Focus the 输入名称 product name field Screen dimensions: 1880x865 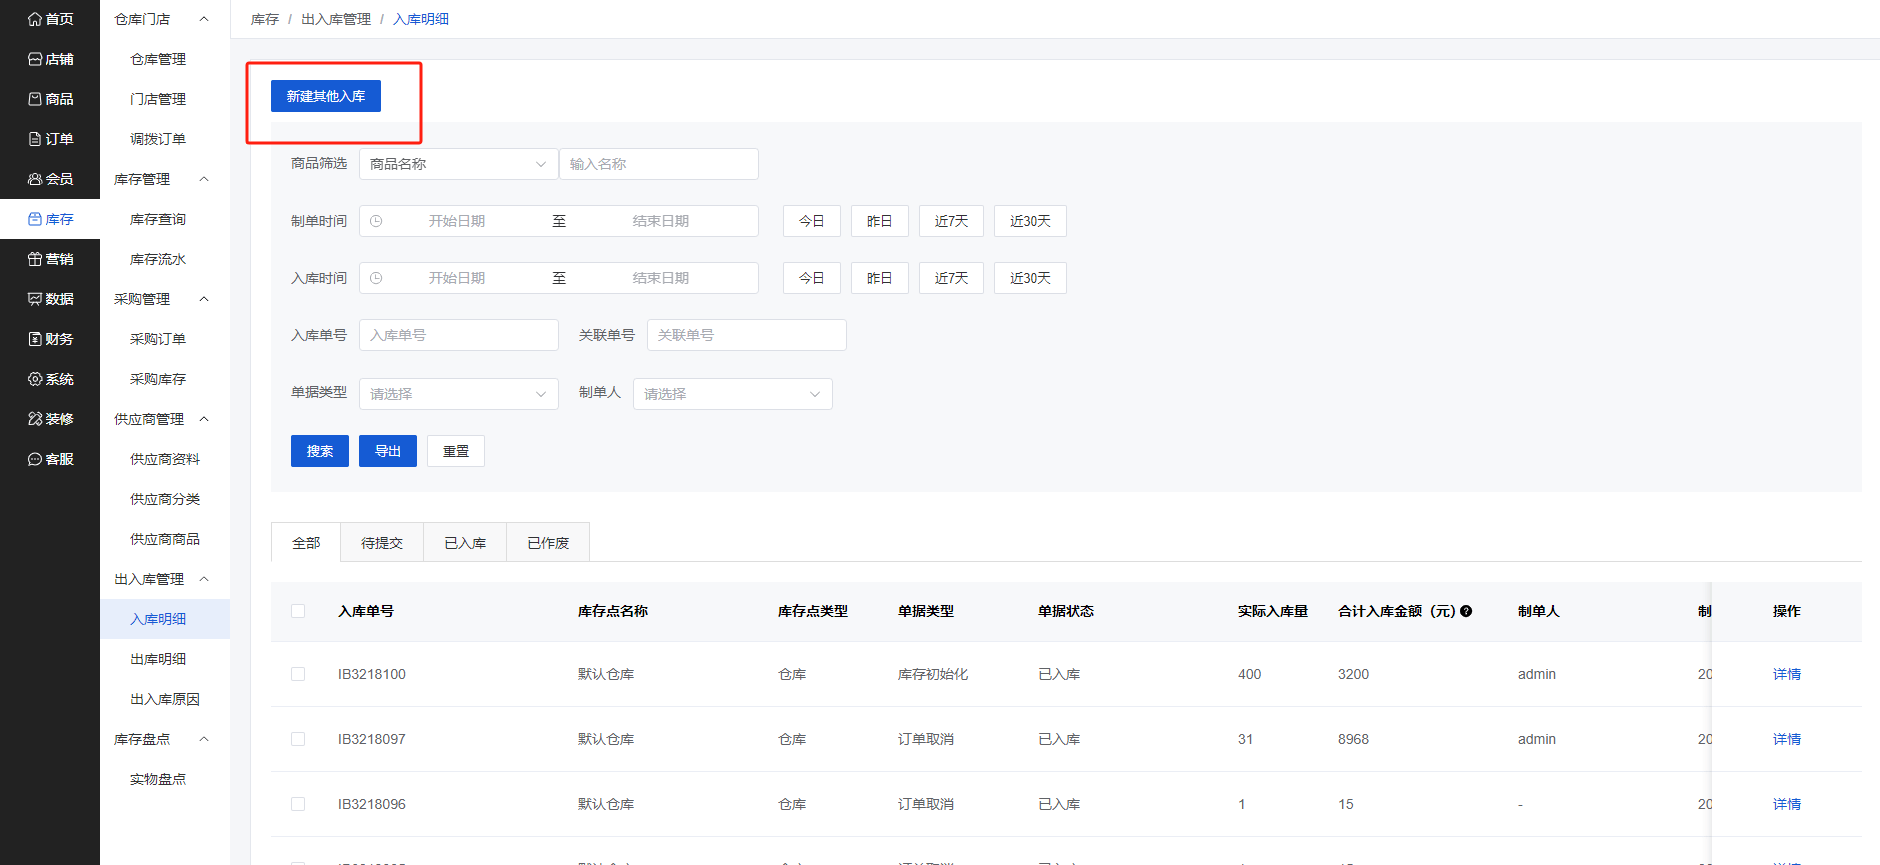pyautogui.click(x=659, y=164)
